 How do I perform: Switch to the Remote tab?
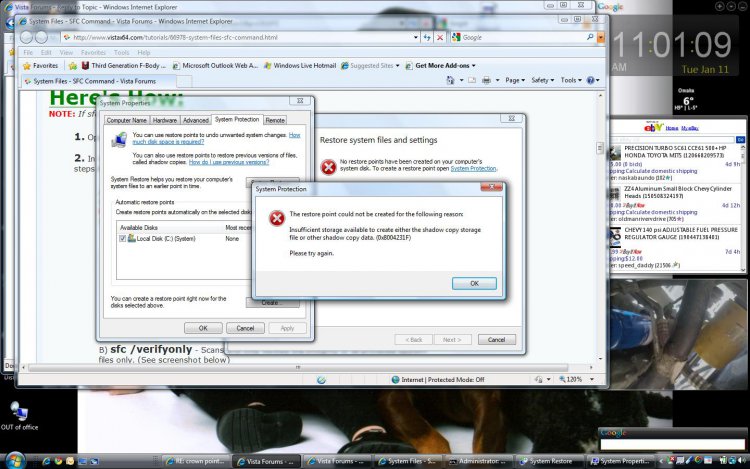point(275,120)
